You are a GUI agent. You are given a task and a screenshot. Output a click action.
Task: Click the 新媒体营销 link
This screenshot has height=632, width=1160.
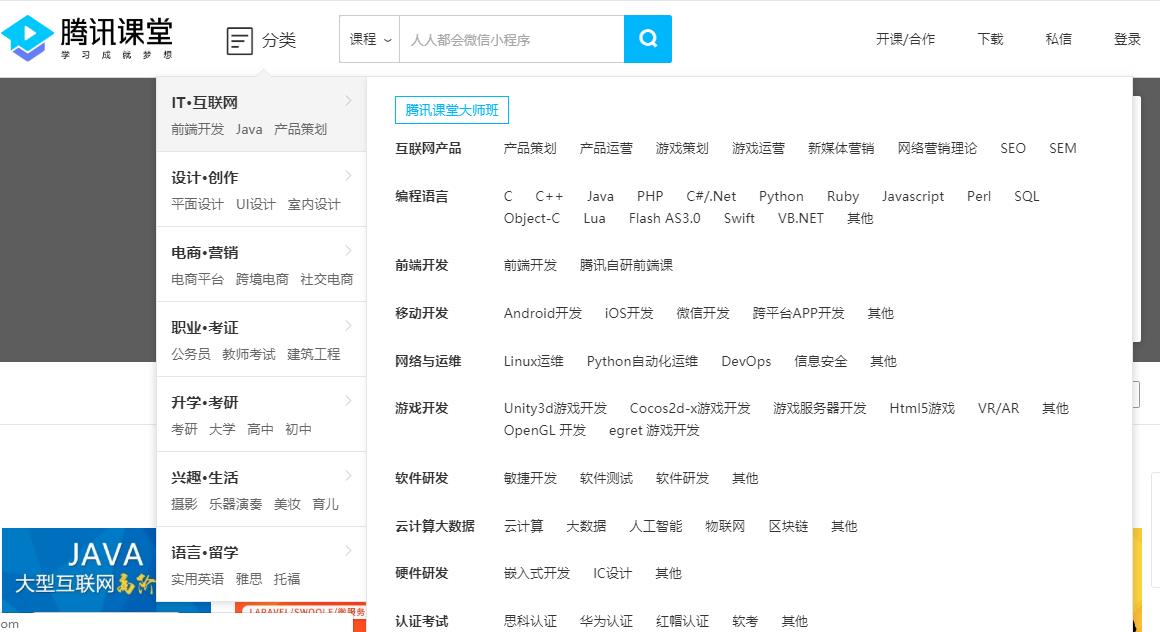(x=840, y=148)
